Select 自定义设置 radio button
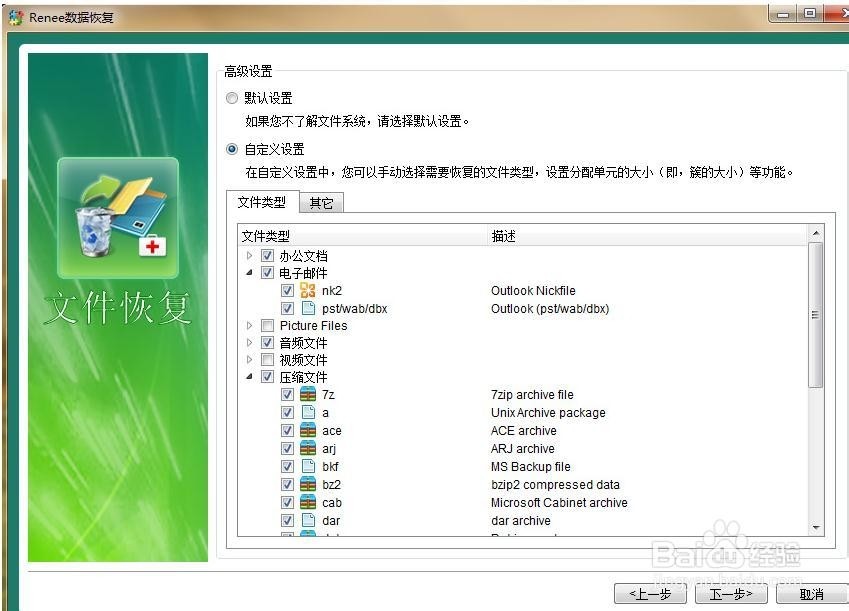849x611 pixels. (x=232, y=149)
